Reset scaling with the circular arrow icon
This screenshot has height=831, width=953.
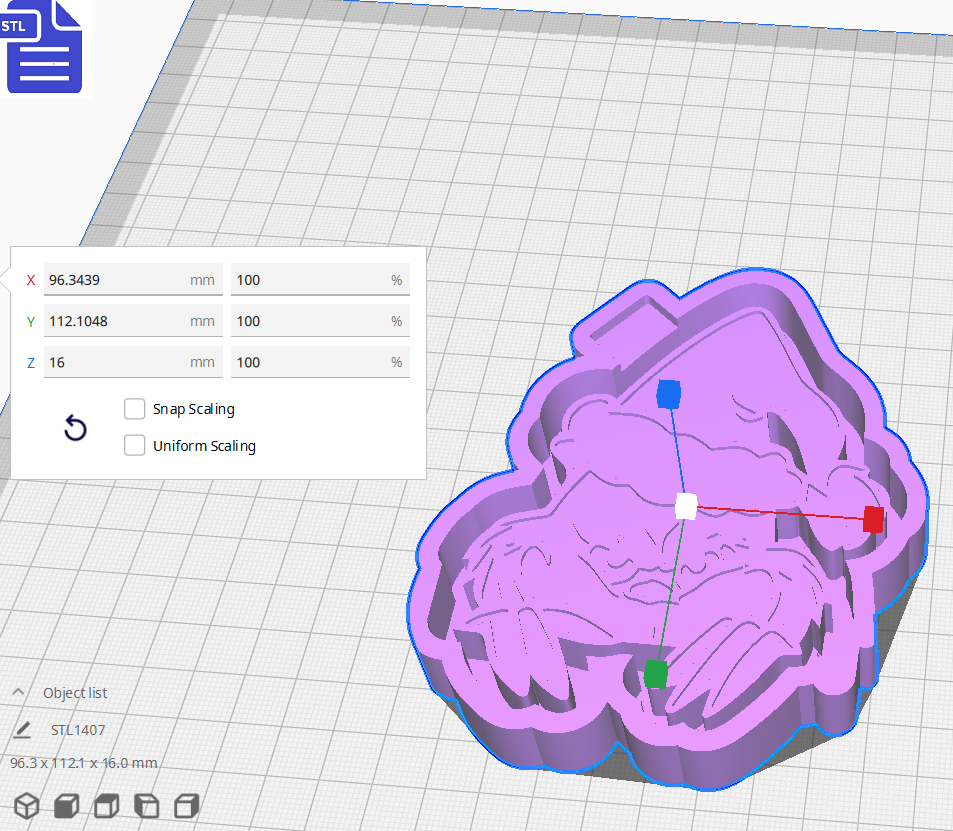click(75, 428)
